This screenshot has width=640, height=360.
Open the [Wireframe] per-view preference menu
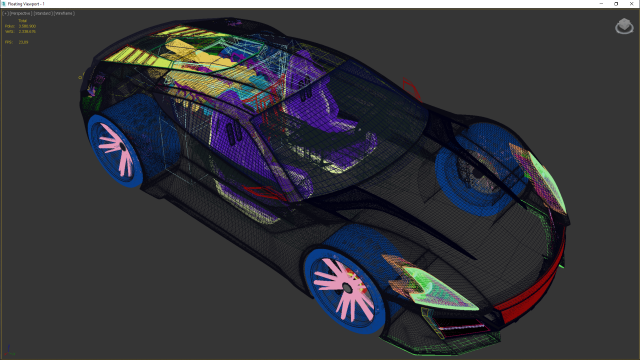click(64, 13)
